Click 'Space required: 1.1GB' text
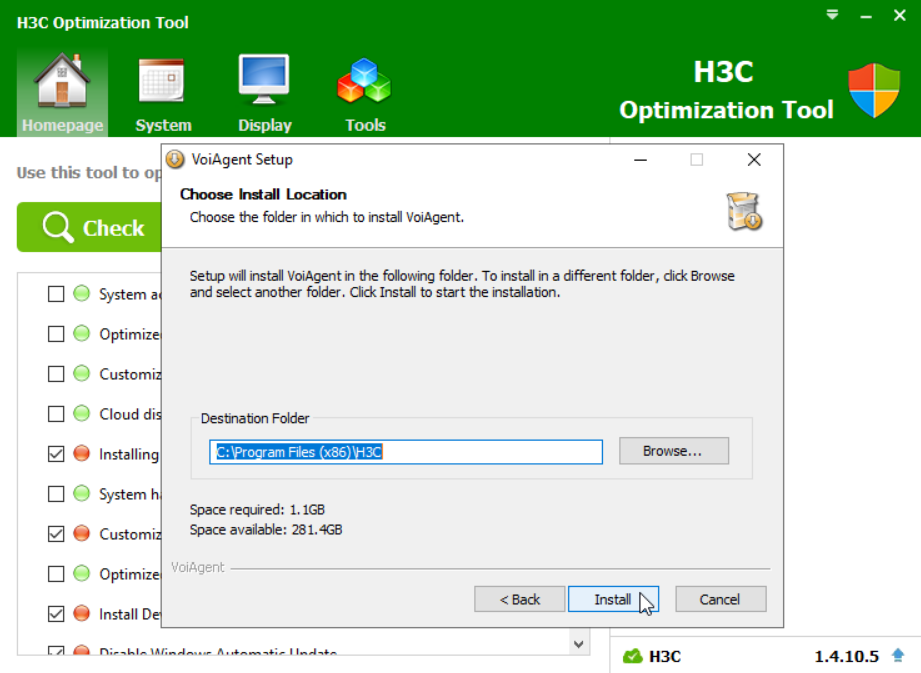The width and height of the screenshot is (921, 673). pos(257,510)
